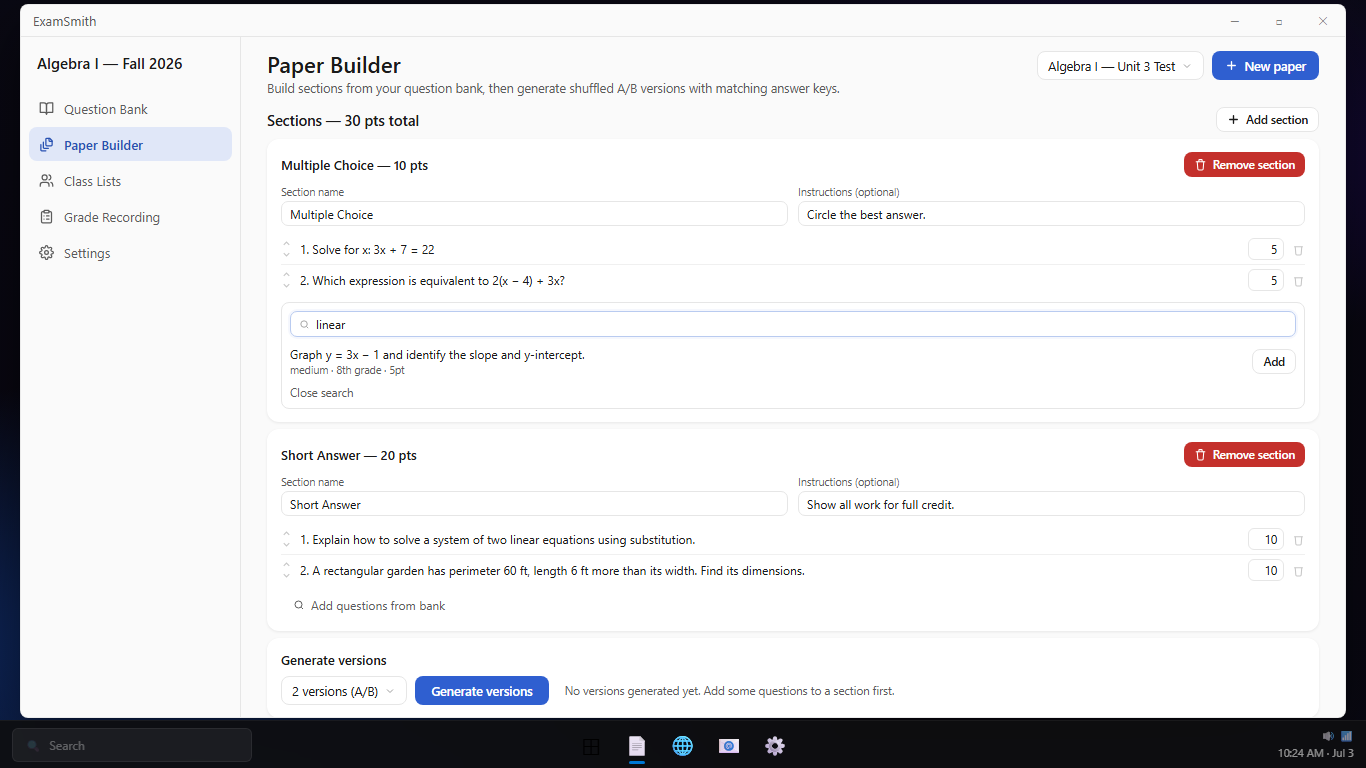Click the Add section button
1366x768 pixels.
(x=1267, y=120)
